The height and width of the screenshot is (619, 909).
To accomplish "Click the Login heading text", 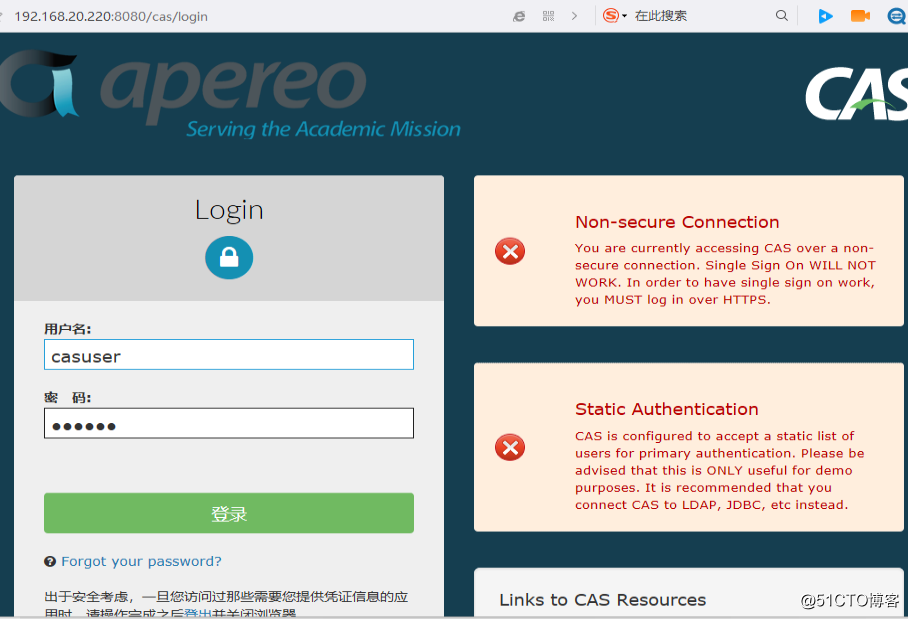I will [229, 210].
